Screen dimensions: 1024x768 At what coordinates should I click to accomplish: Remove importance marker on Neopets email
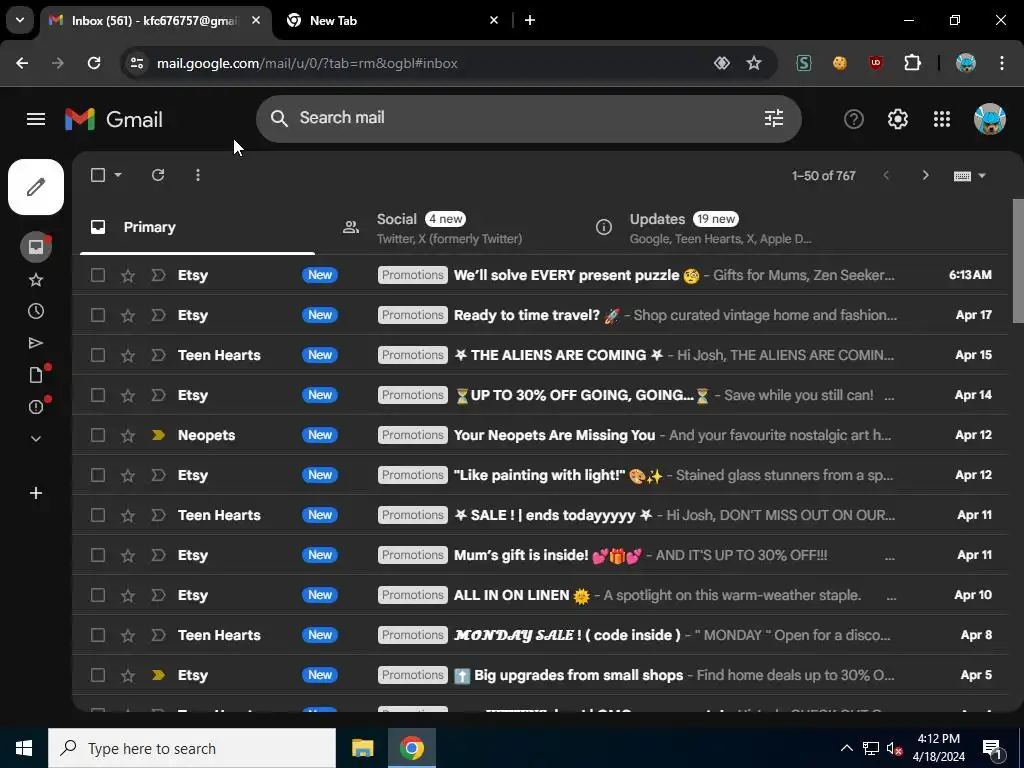tap(158, 436)
